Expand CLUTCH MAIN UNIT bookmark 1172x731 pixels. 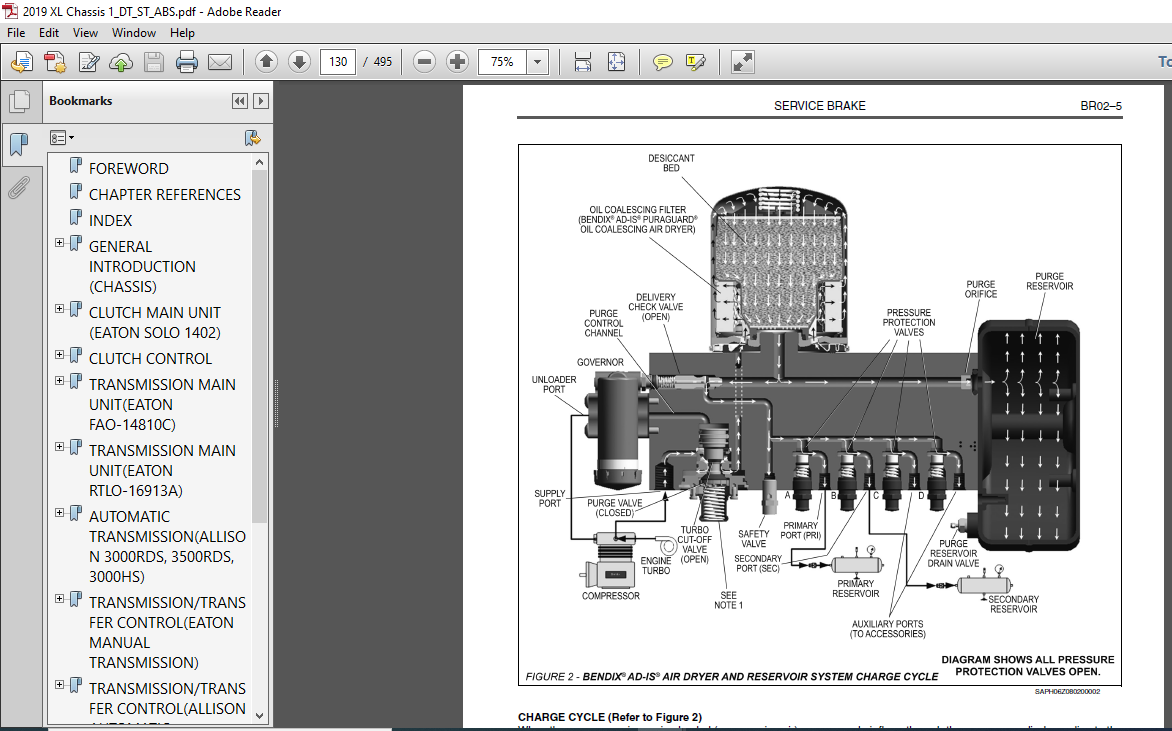[60, 309]
